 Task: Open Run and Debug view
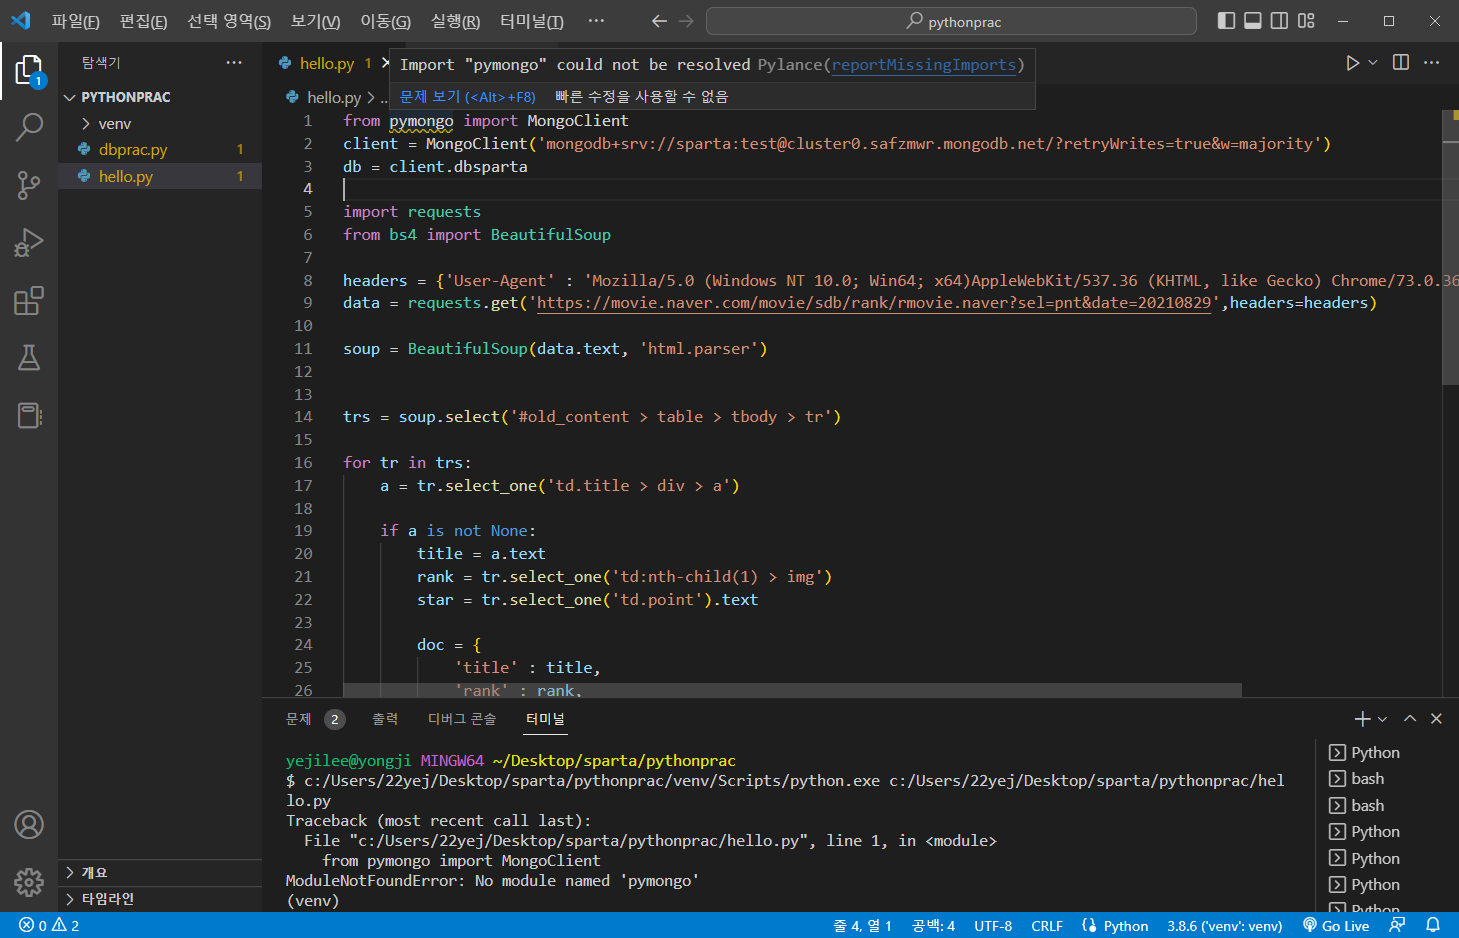(x=29, y=243)
